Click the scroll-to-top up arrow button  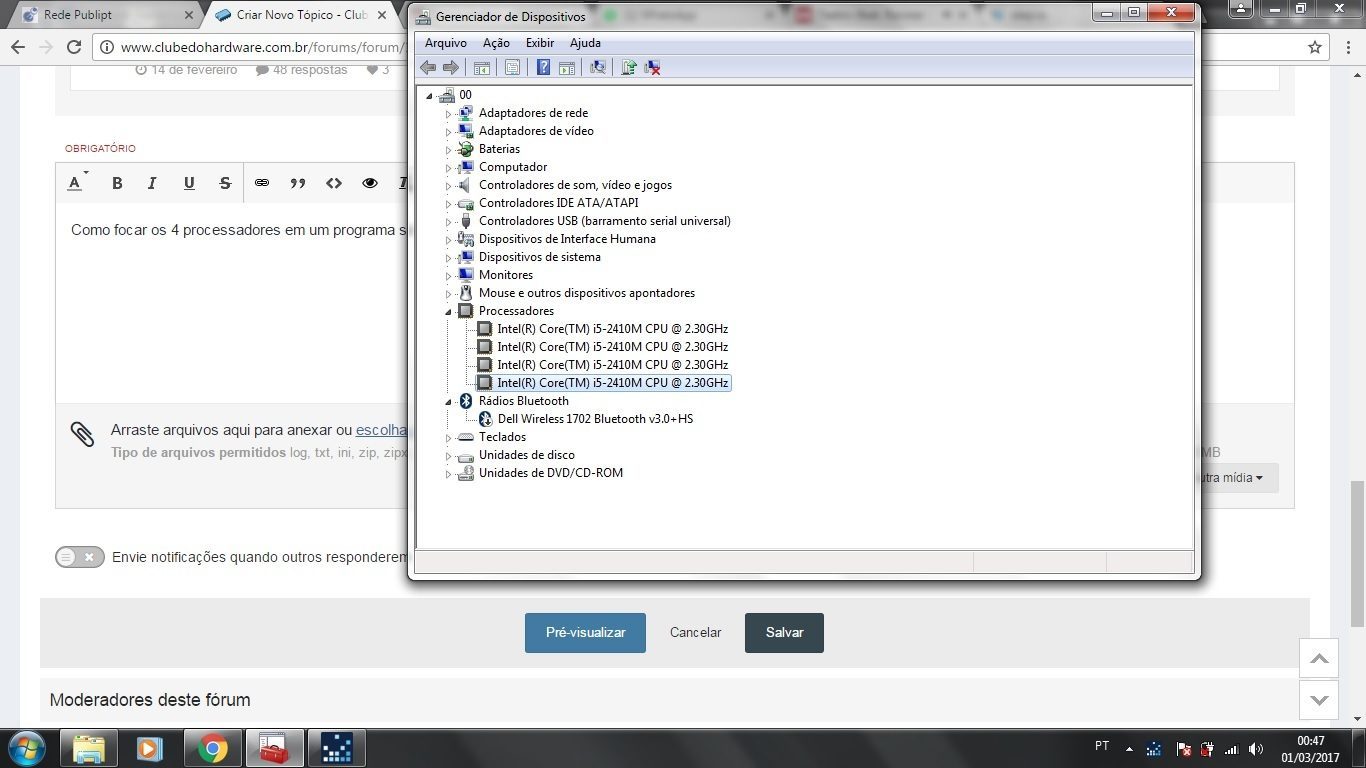1319,658
